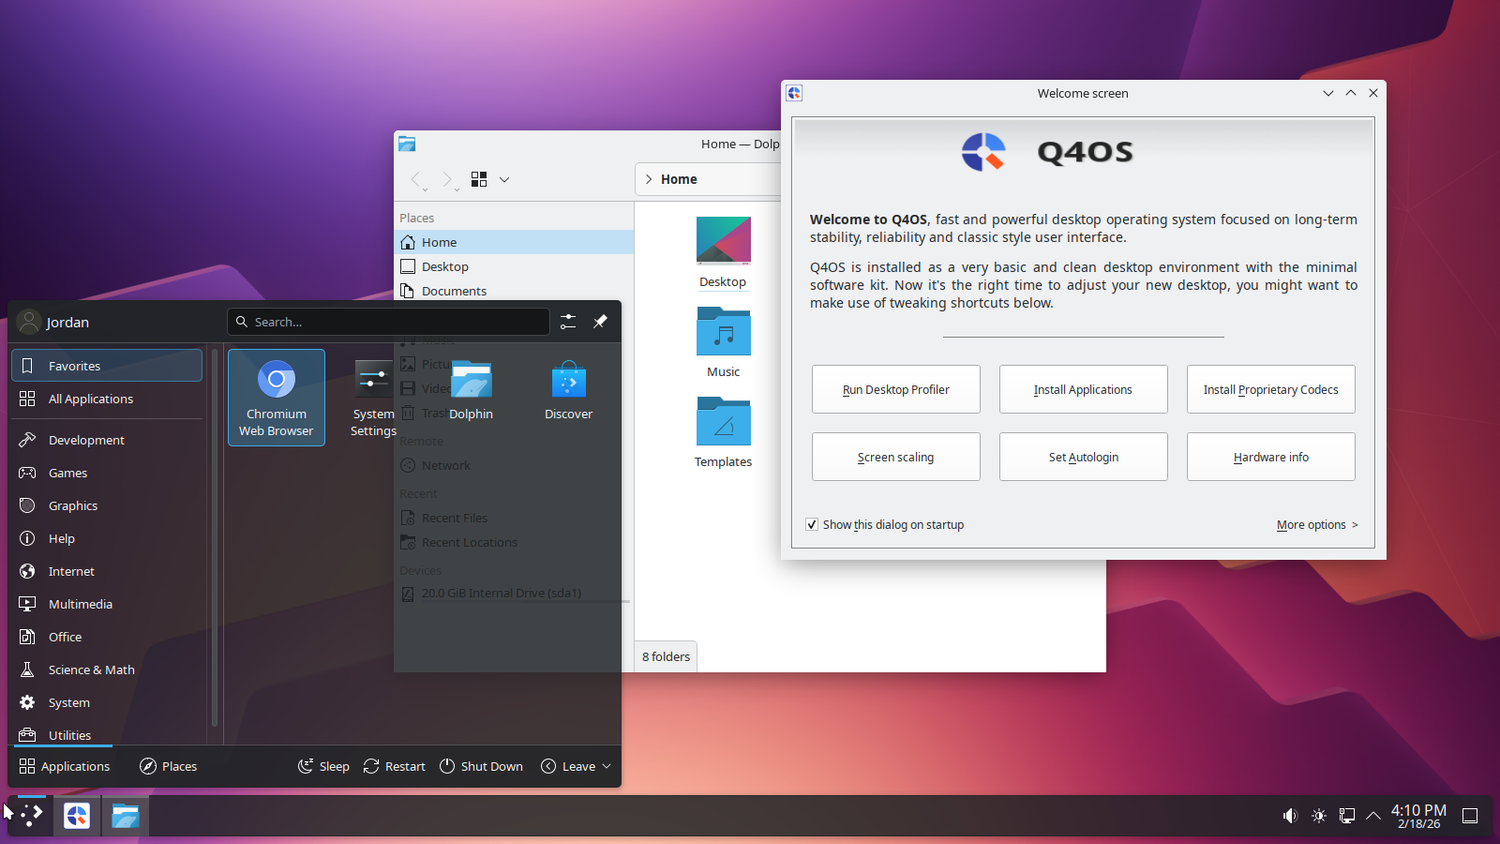The width and height of the screenshot is (1500, 844).
Task: Go back in Dolphin
Action: point(417,179)
